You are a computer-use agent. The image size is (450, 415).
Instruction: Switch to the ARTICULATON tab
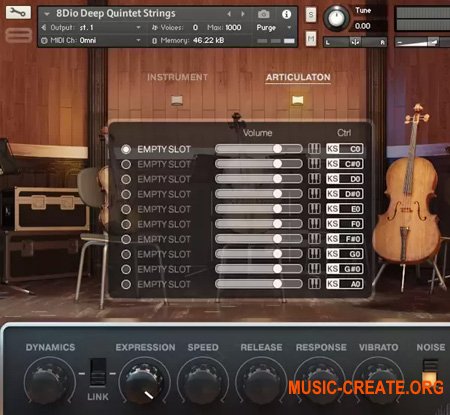[x=298, y=77]
